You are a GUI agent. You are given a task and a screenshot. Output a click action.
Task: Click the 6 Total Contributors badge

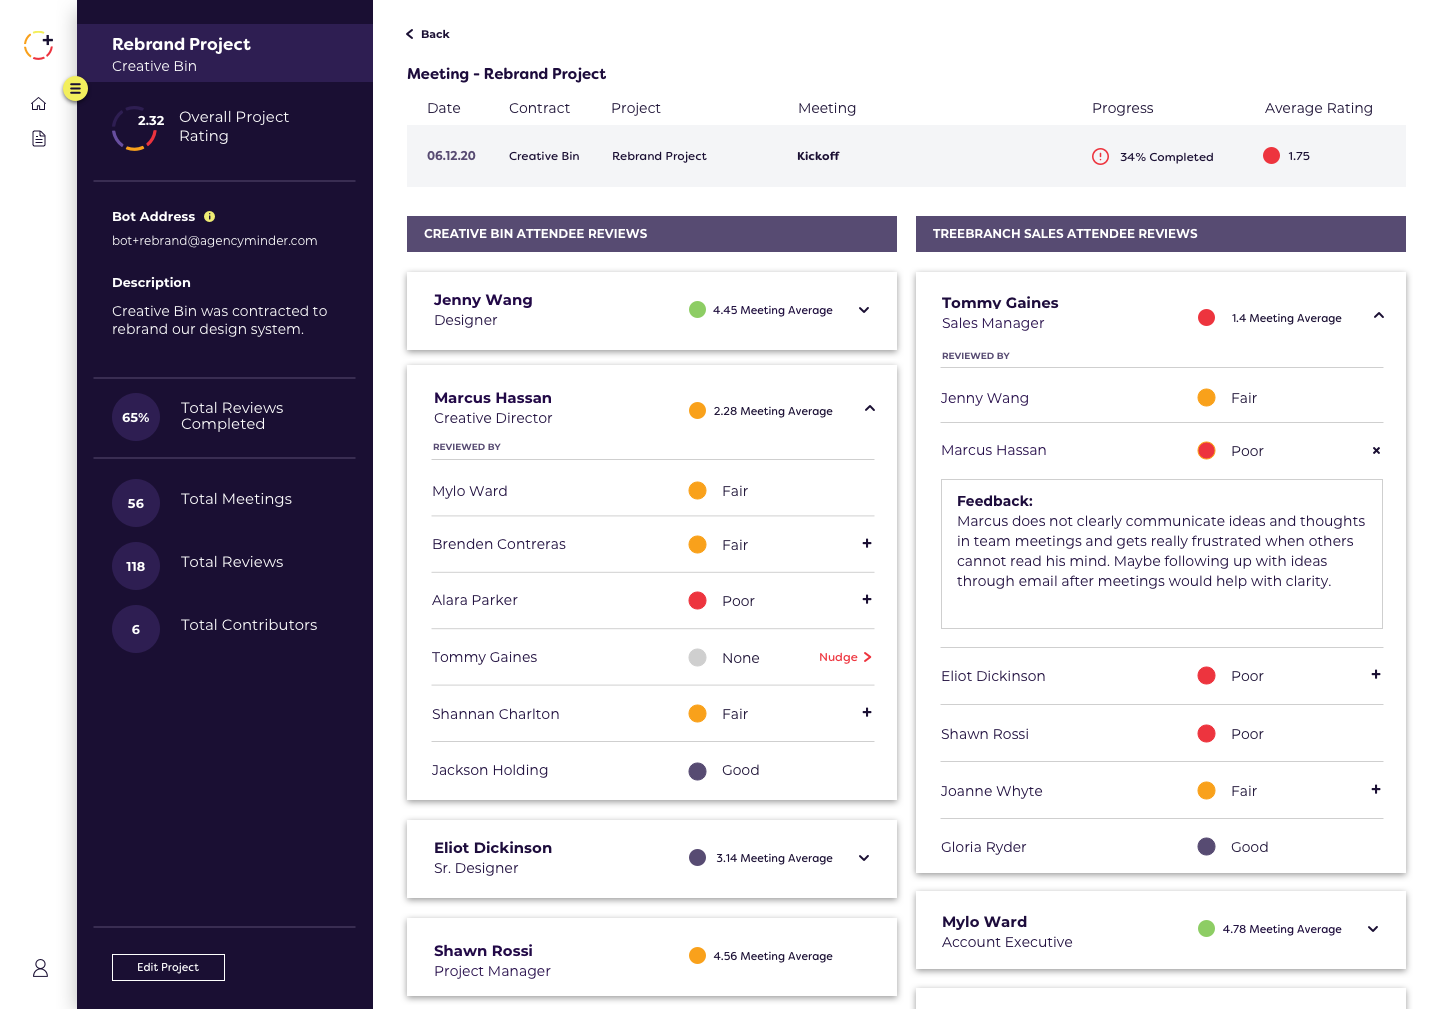(136, 629)
